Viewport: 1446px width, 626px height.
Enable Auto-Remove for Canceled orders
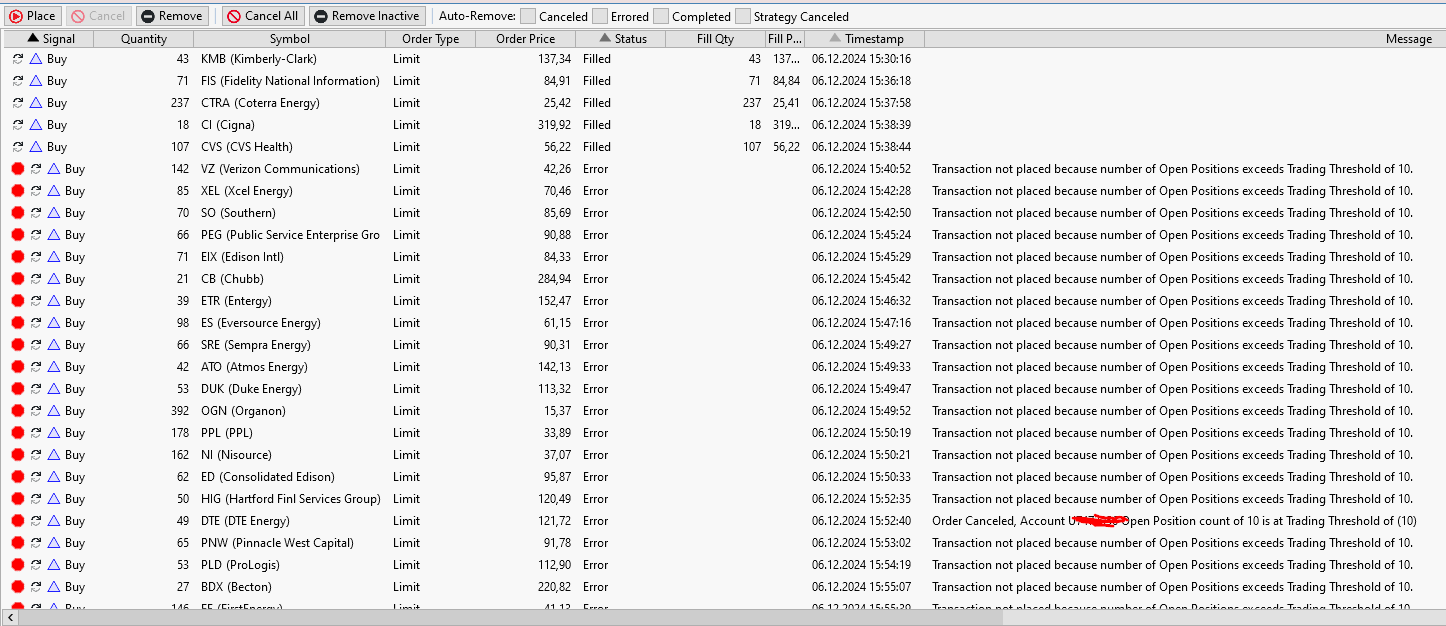tap(528, 16)
